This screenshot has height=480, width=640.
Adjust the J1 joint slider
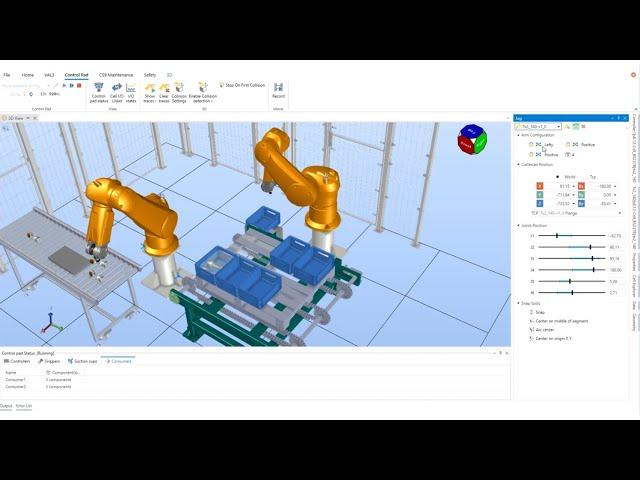tap(571, 236)
